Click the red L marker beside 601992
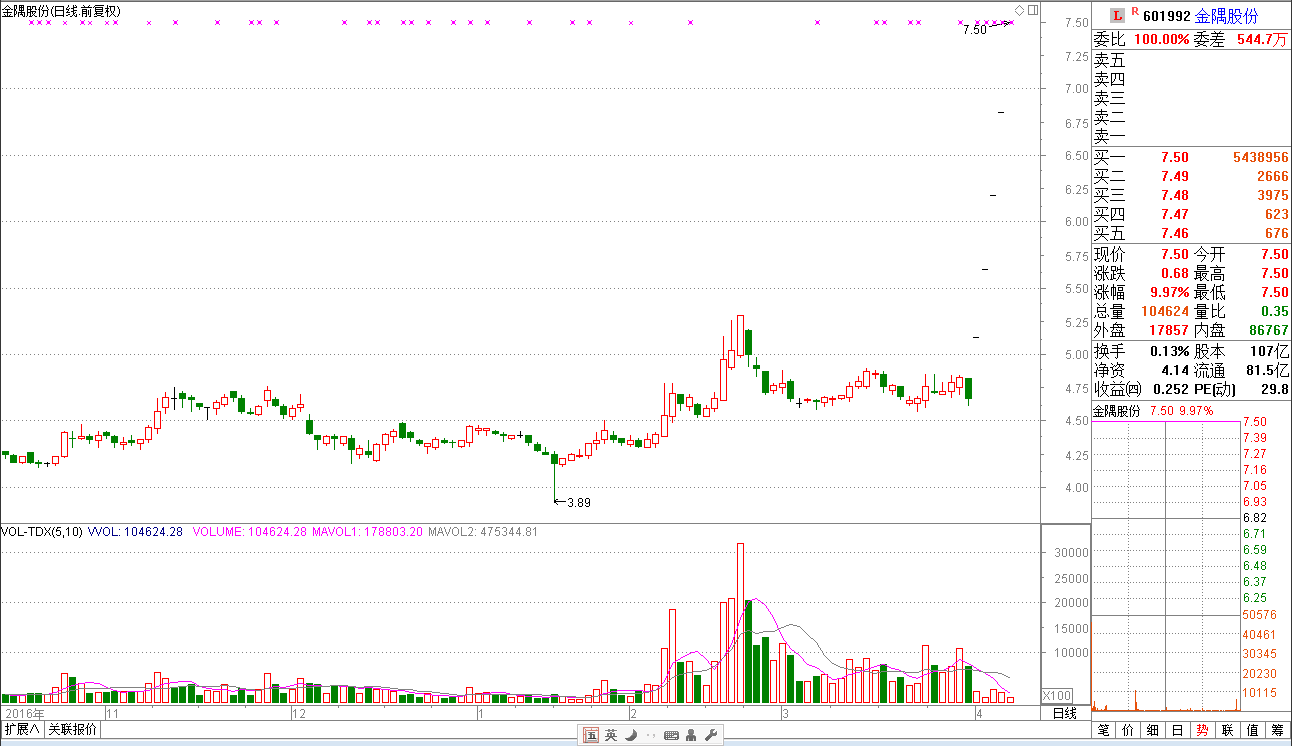 click(x=1117, y=14)
